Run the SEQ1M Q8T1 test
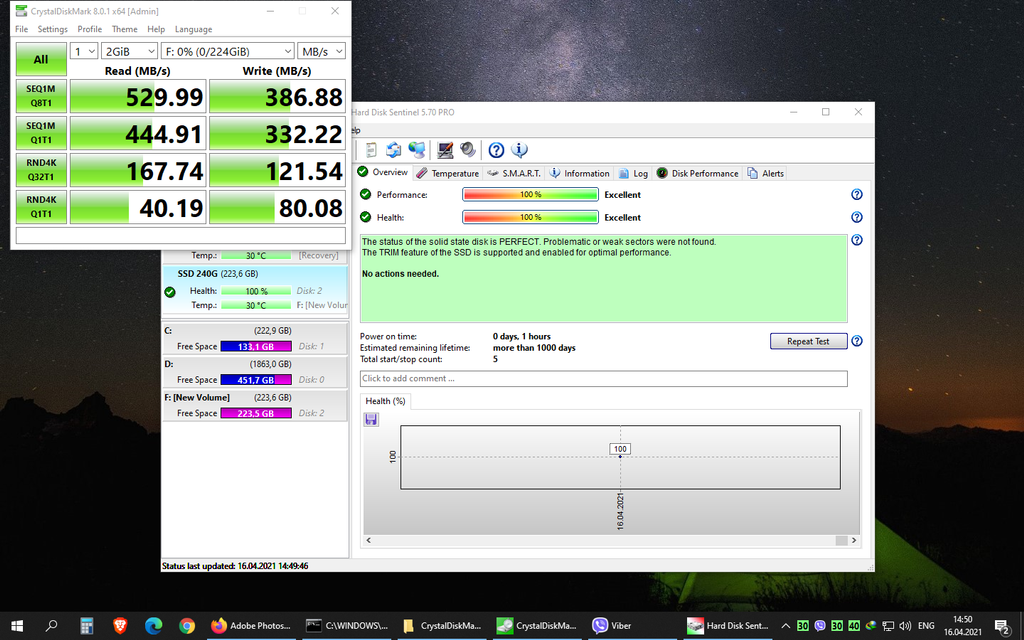The height and width of the screenshot is (640, 1024). pyautogui.click(x=41, y=96)
